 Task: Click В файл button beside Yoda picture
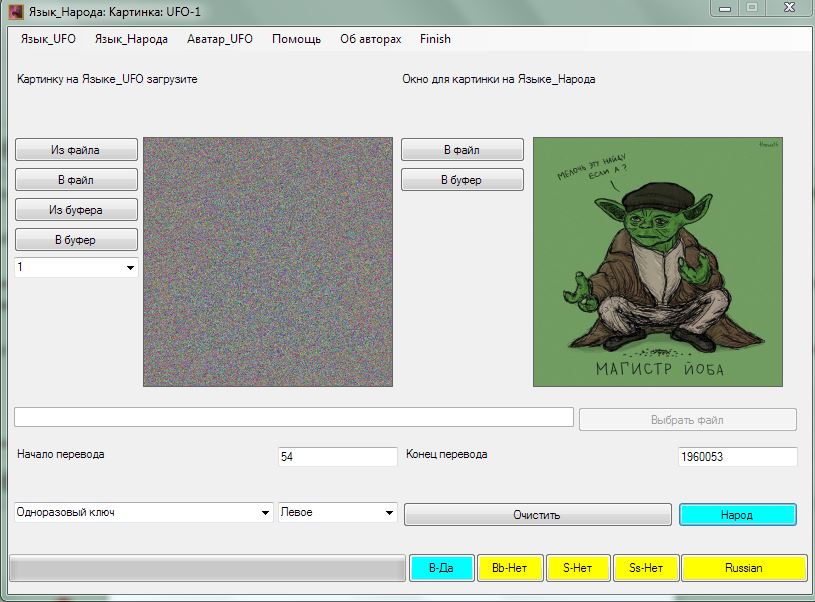click(462, 150)
